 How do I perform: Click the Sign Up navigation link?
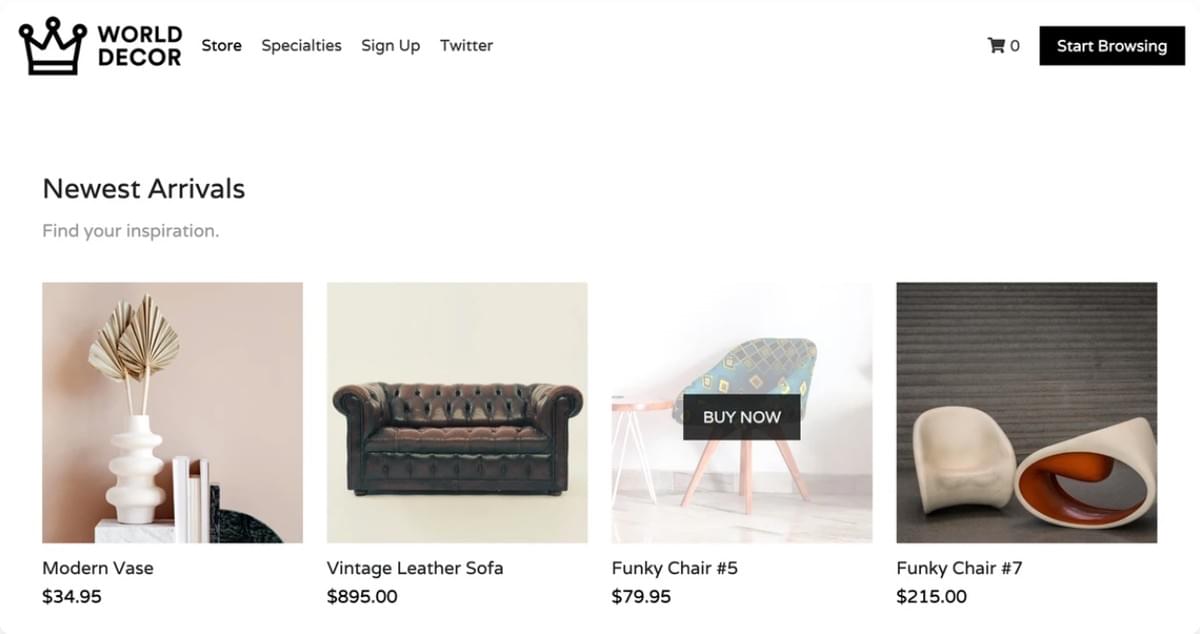tap(390, 46)
